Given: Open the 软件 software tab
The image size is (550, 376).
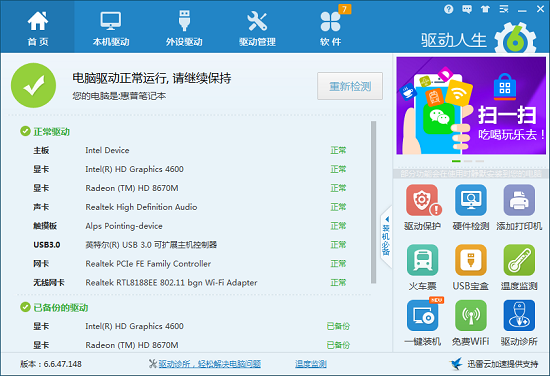Looking at the screenshot, I should tap(330, 27).
